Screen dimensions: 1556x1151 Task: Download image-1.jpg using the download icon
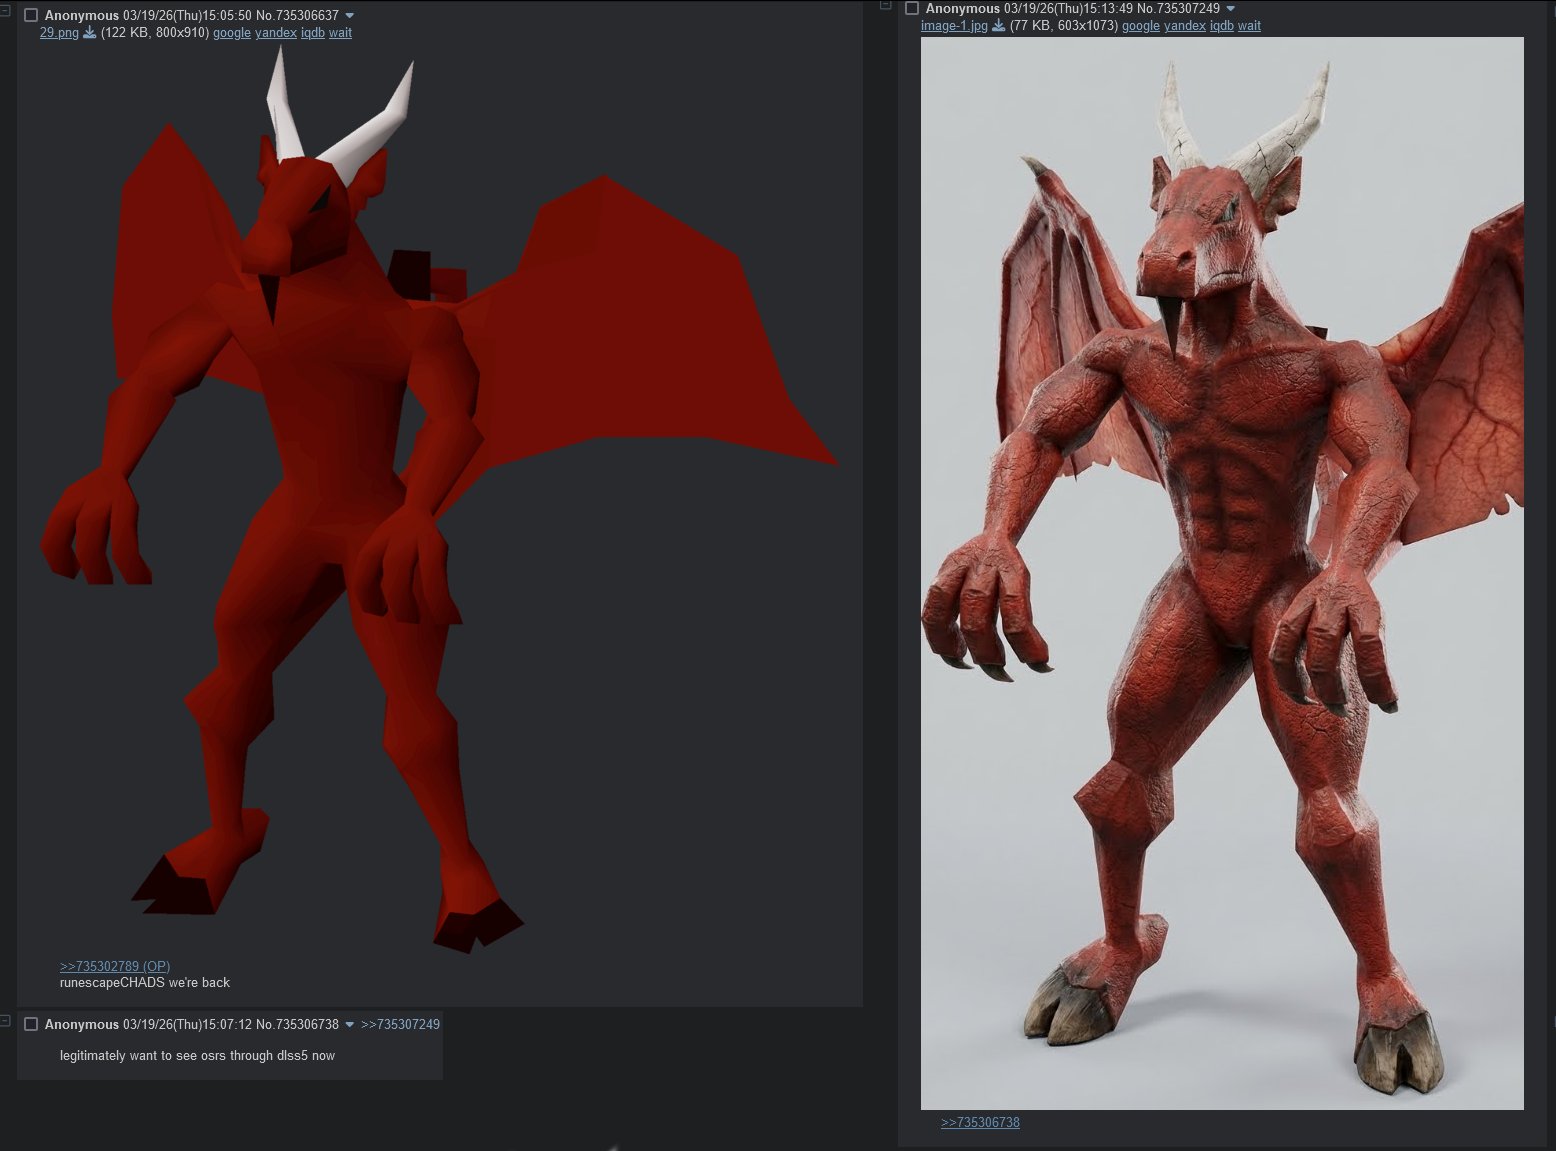click(998, 26)
